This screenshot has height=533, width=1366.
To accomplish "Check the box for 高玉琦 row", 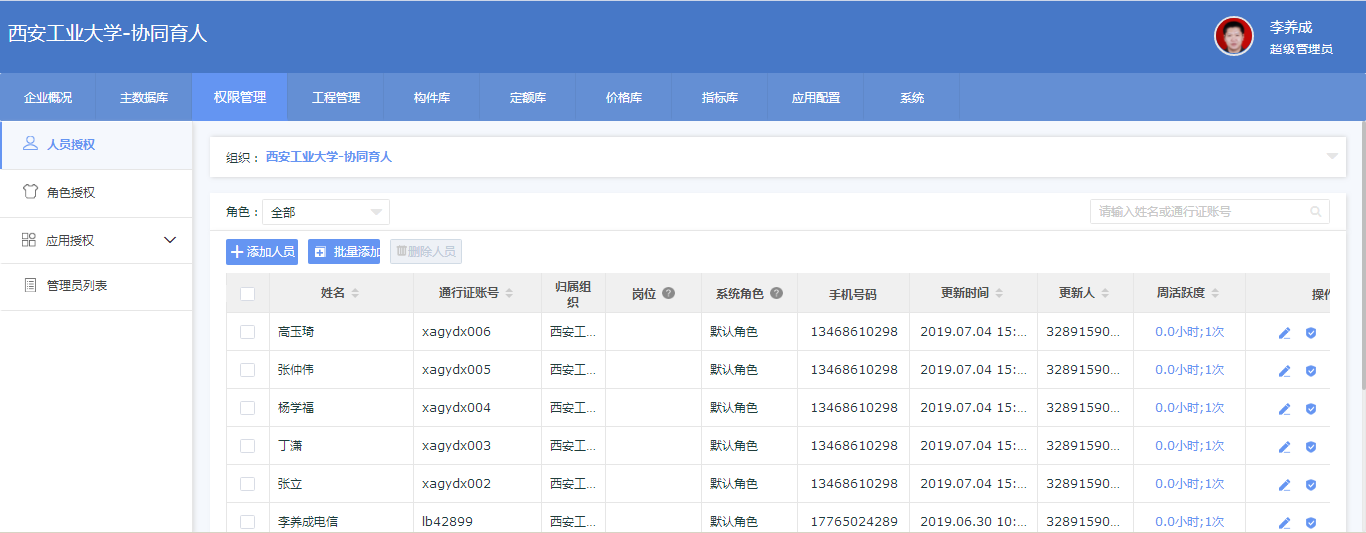I will coord(248,332).
